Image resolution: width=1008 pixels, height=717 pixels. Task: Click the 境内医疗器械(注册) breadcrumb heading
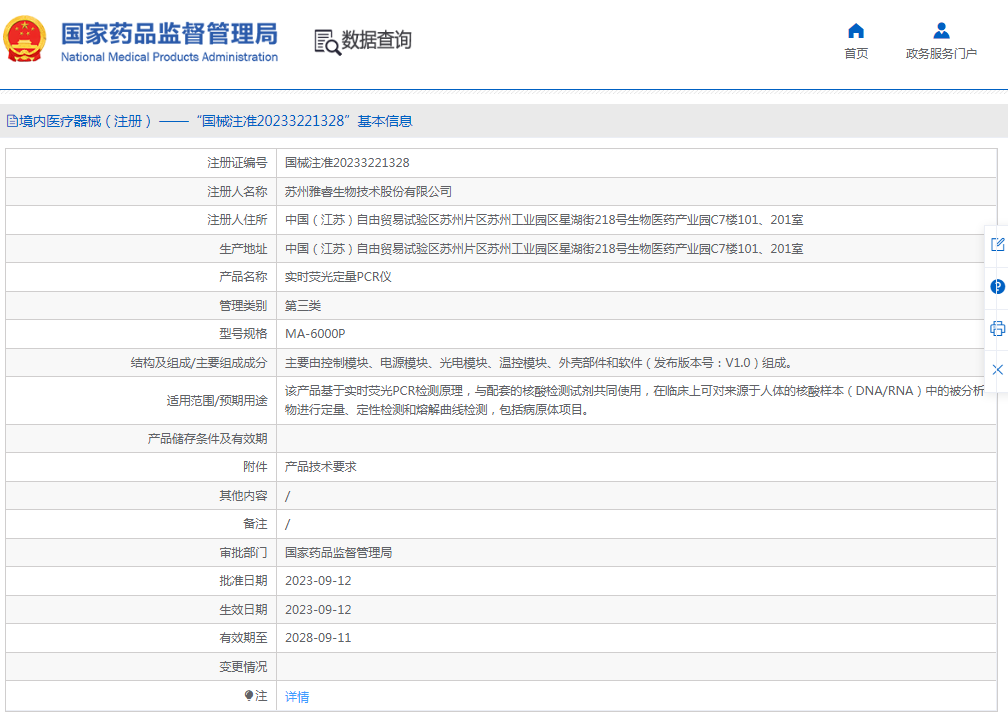[x=86, y=121]
